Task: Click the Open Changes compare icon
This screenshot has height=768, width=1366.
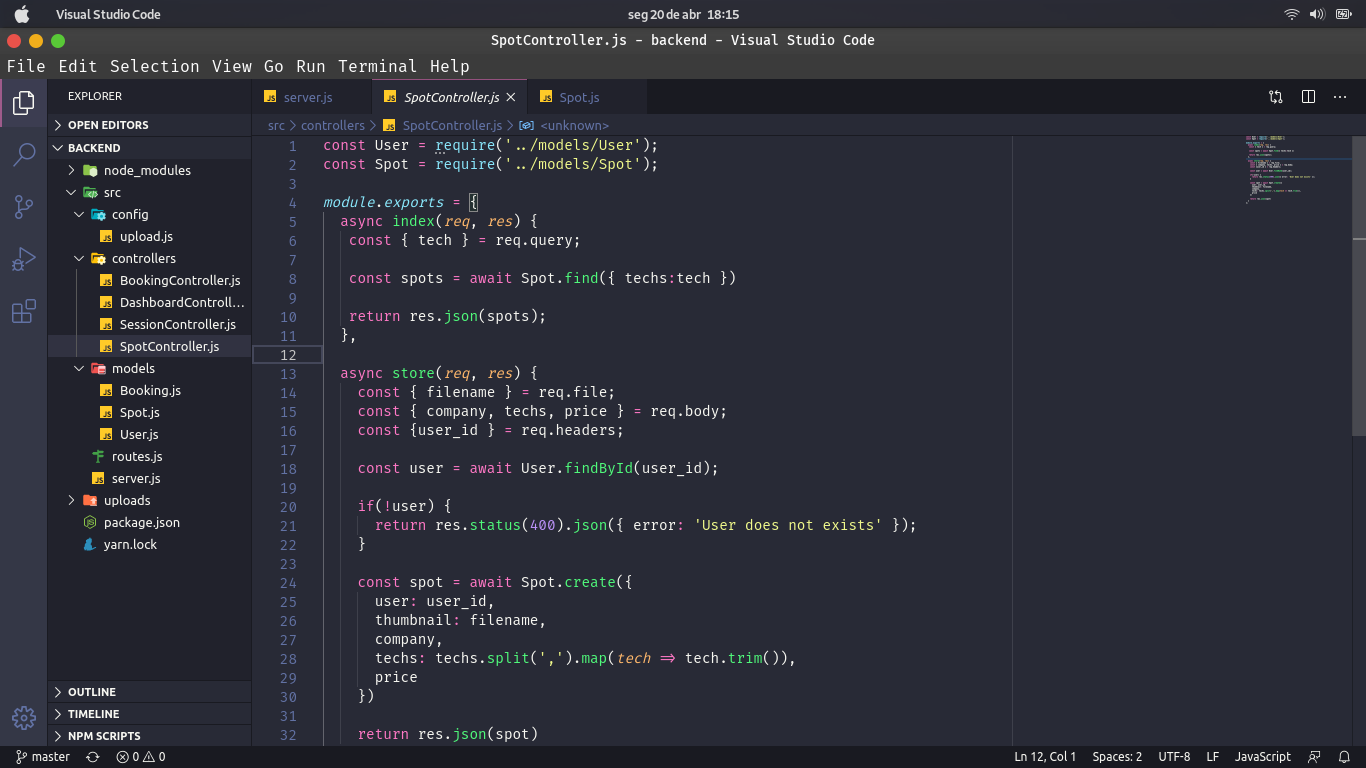Action: click(x=1276, y=97)
